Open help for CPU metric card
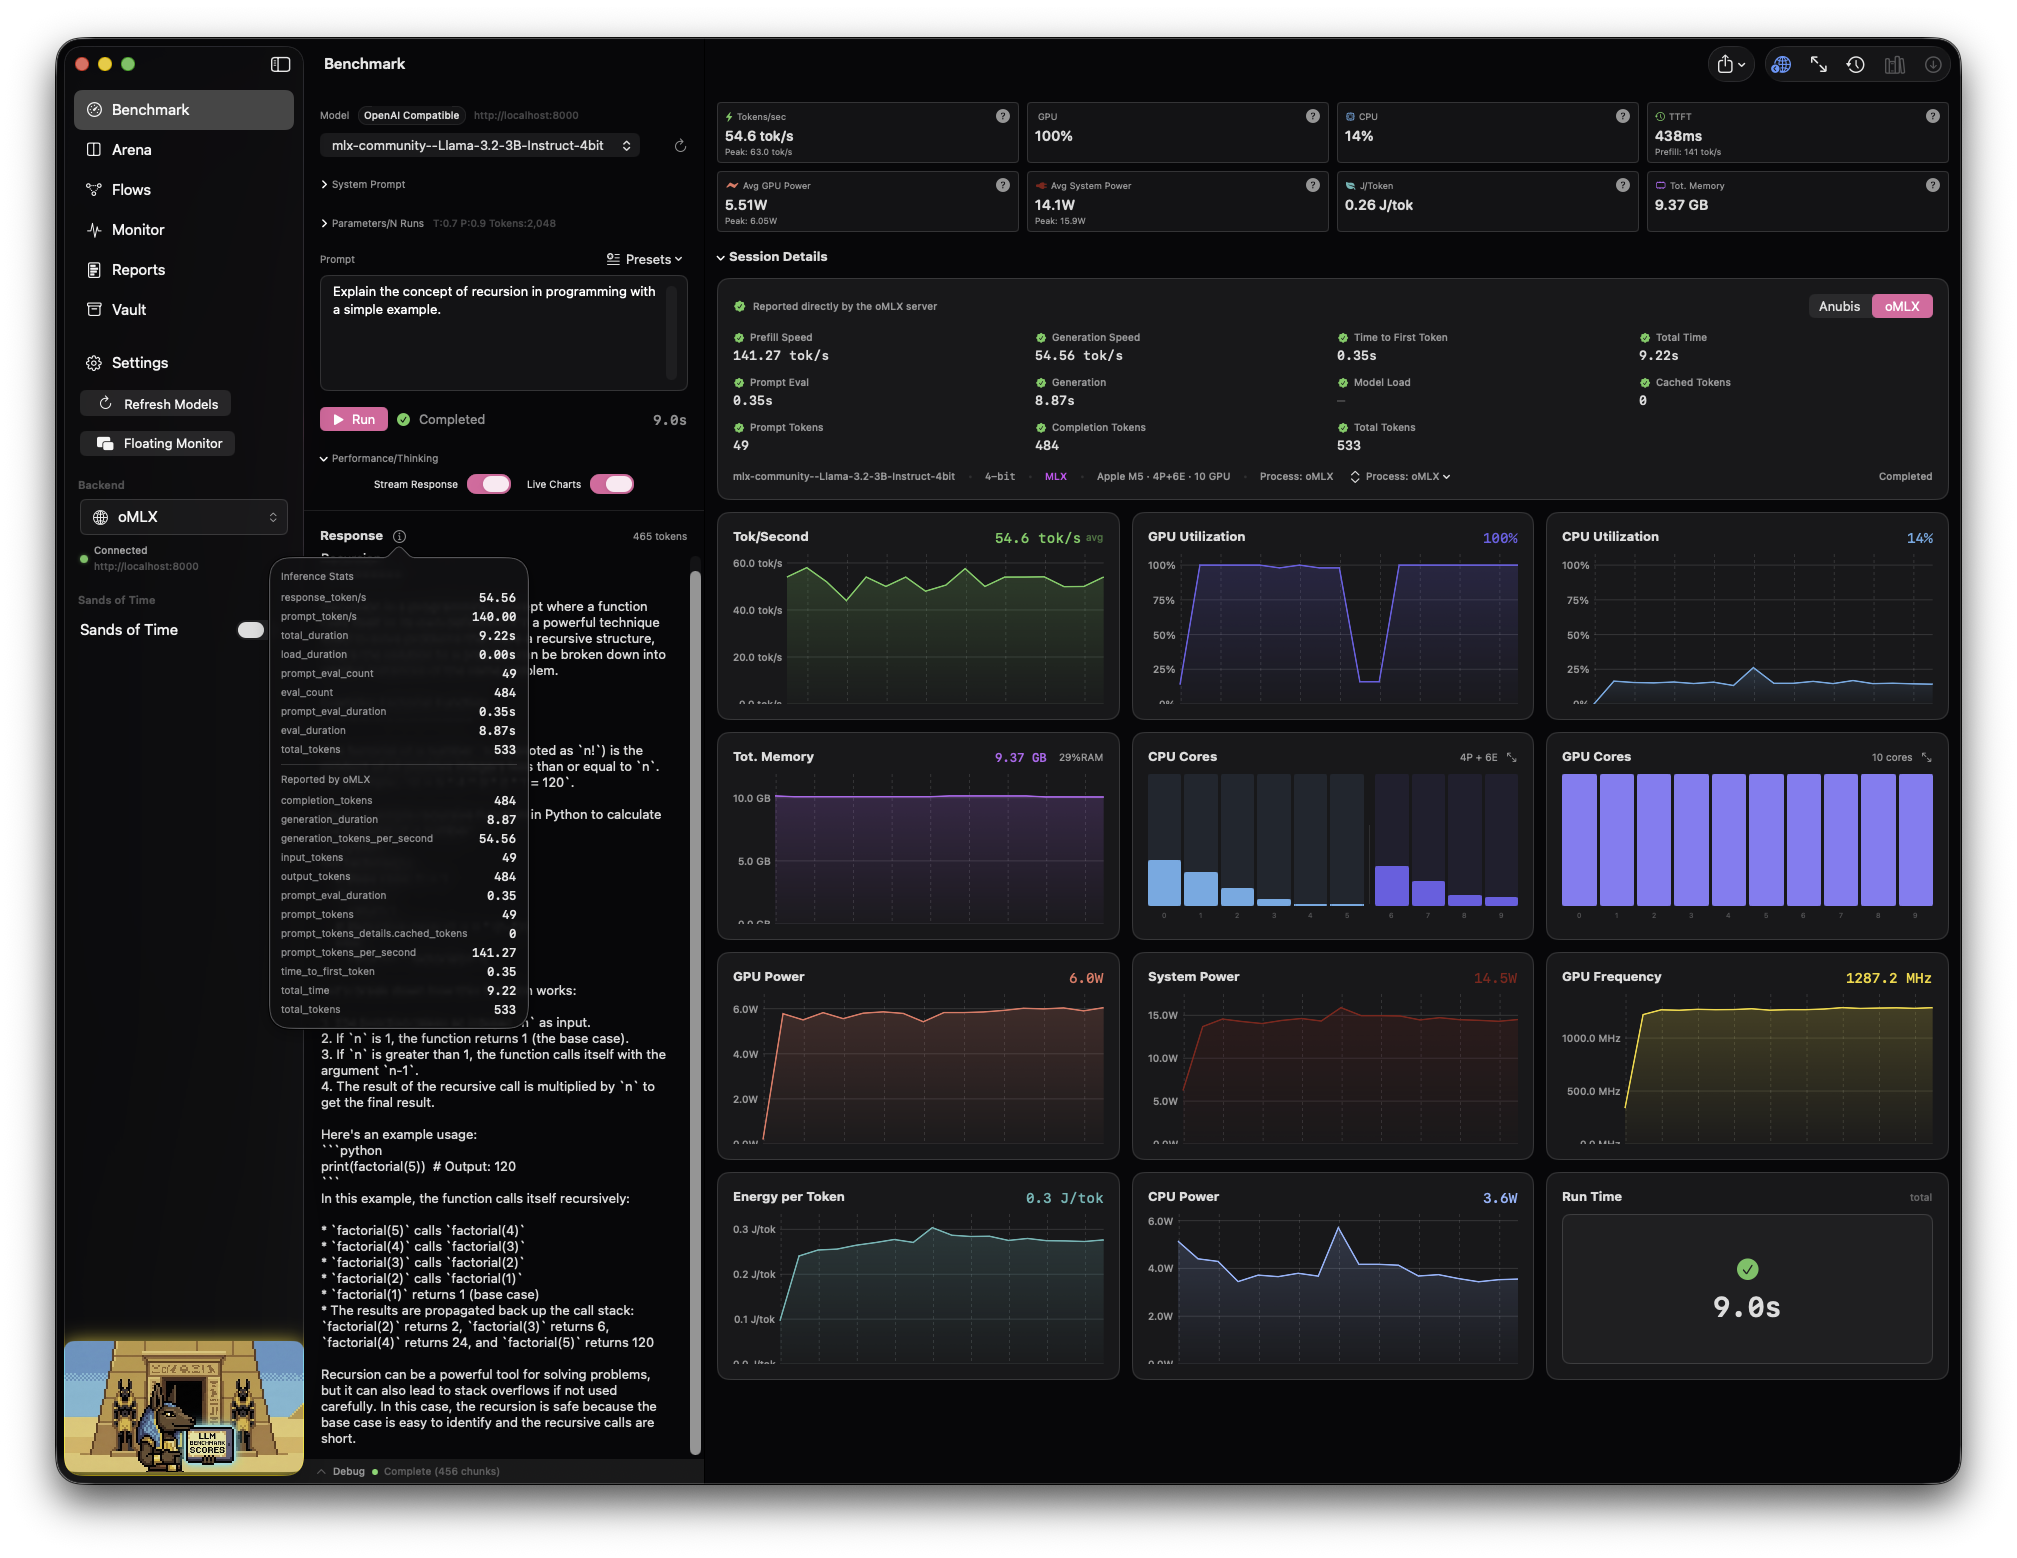 [x=1623, y=116]
